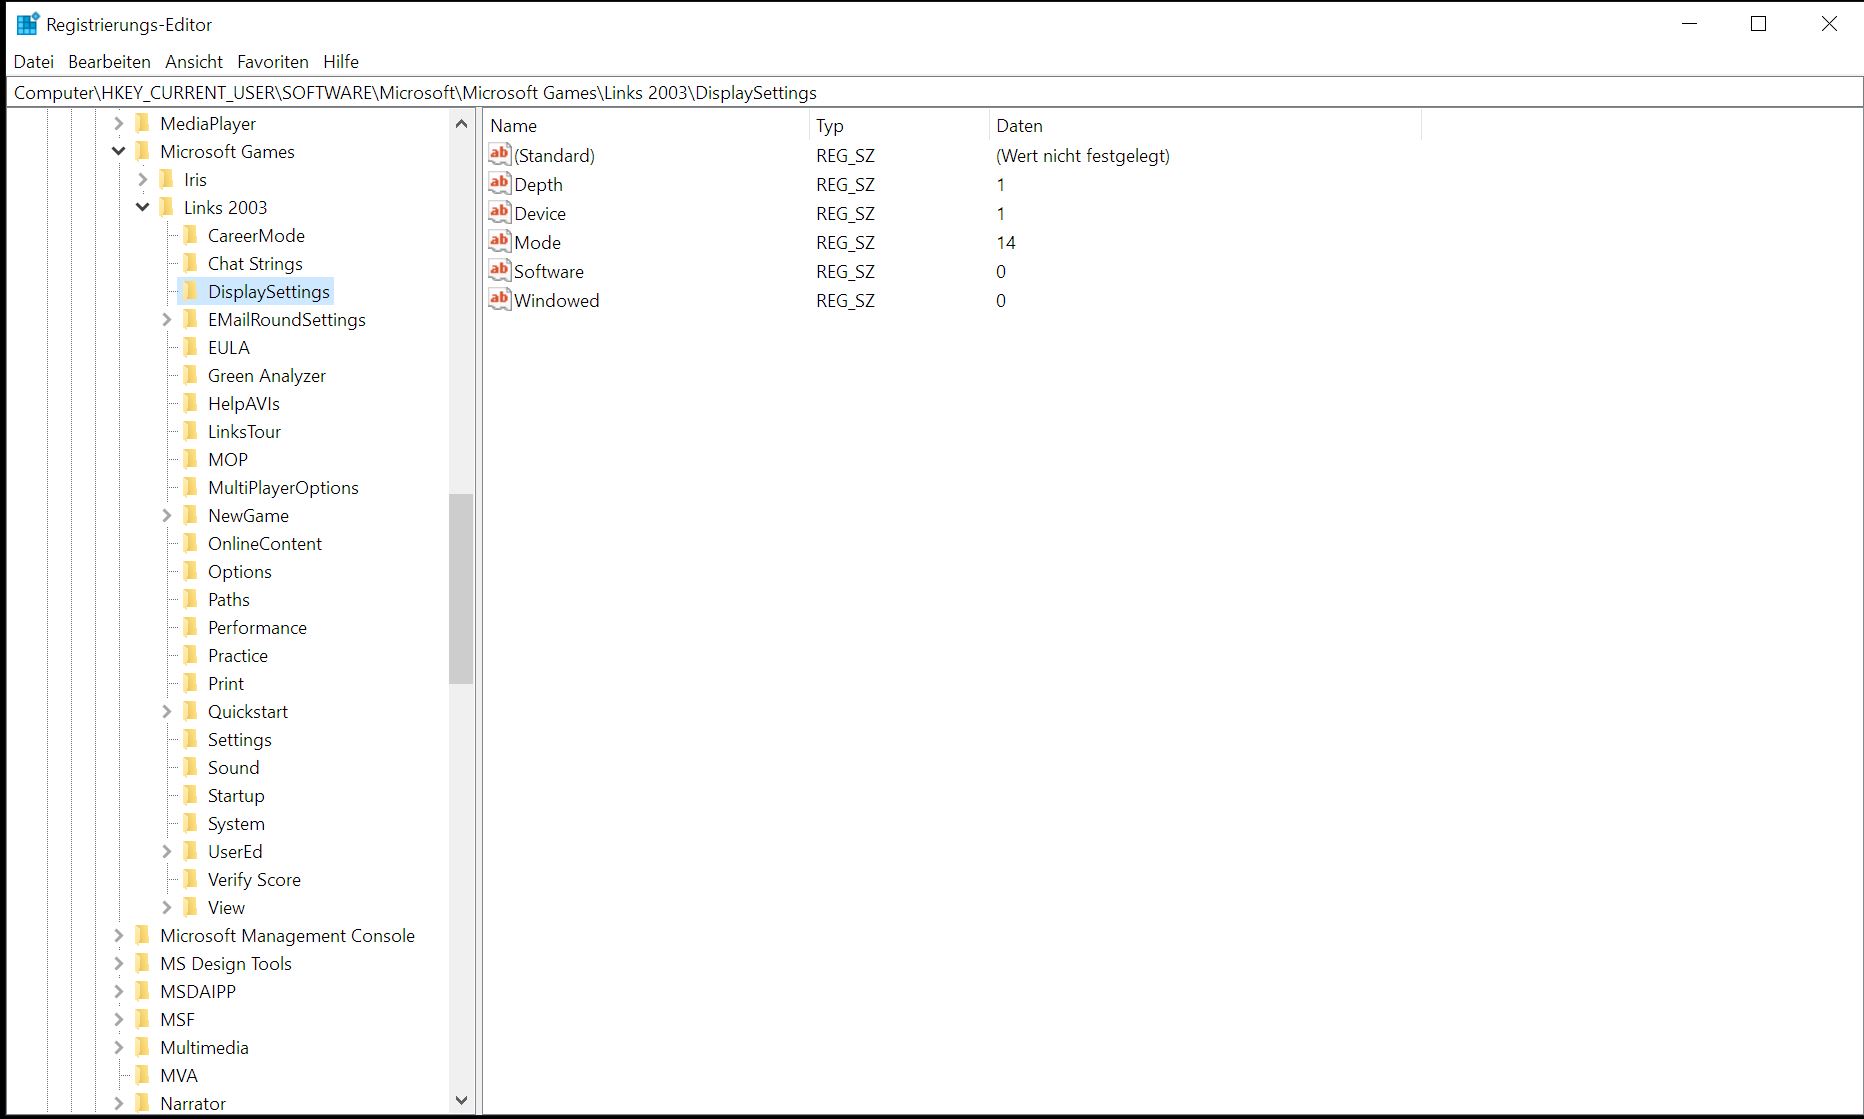Click the Registrierungs-Editor icon in the title bar

pos(27,22)
